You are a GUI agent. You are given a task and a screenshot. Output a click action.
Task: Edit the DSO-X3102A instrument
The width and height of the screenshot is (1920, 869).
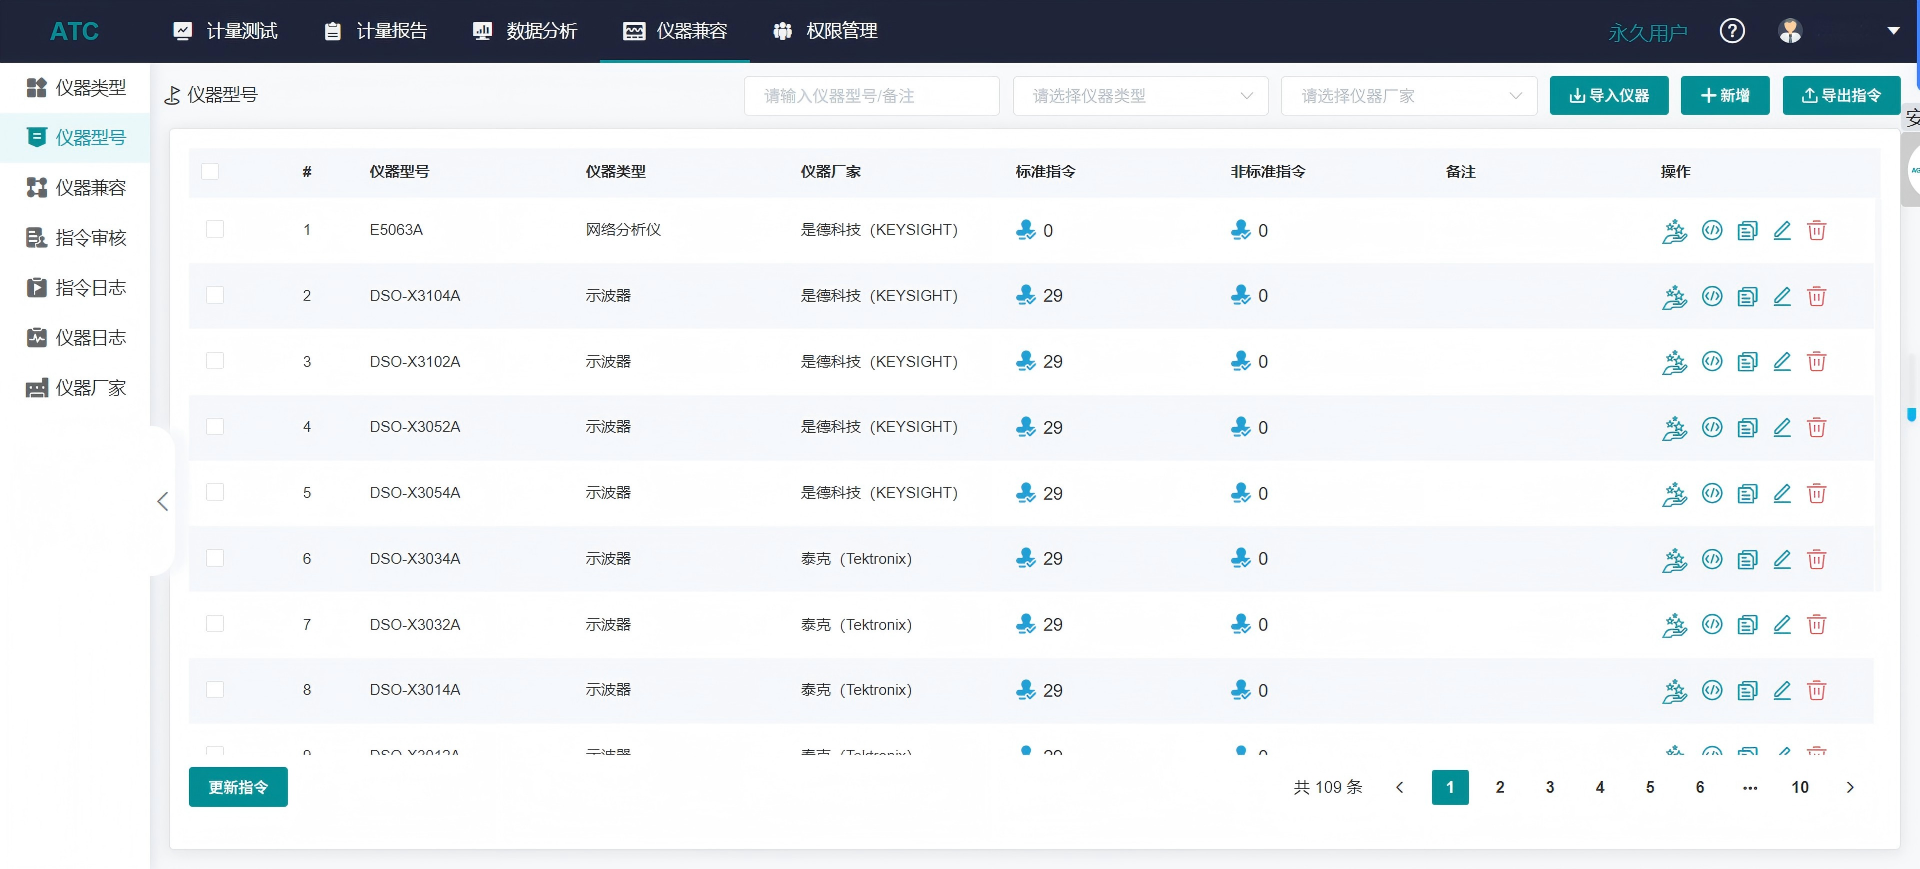pyautogui.click(x=1782, y=361)
